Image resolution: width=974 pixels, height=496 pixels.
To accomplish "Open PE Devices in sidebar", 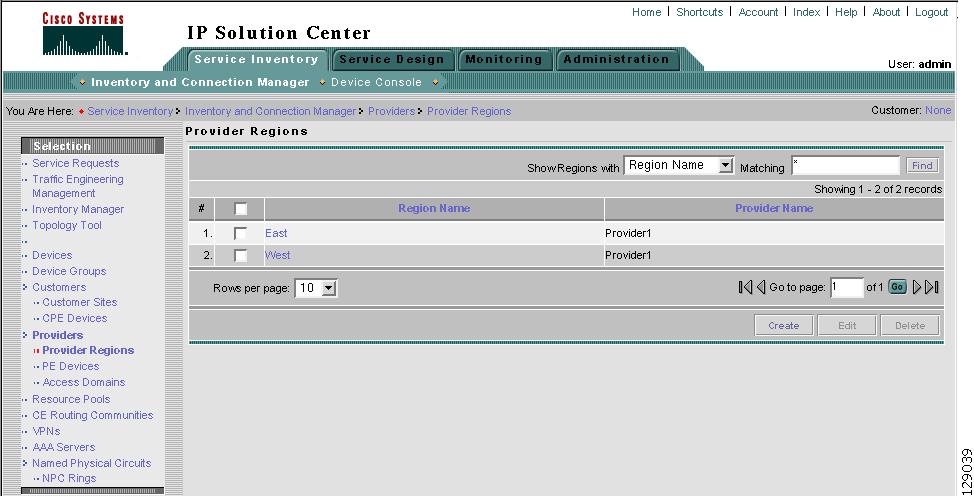I will [71, 367].
